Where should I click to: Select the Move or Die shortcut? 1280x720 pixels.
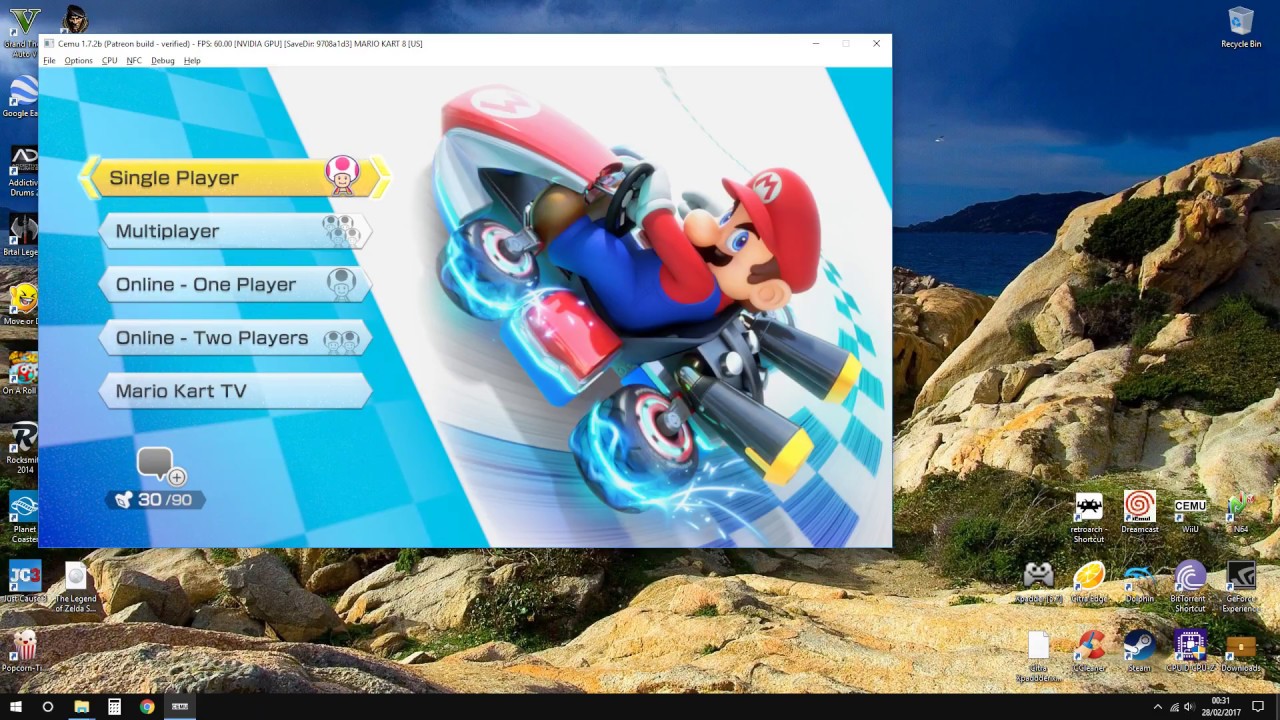click(x=22, y=304)
